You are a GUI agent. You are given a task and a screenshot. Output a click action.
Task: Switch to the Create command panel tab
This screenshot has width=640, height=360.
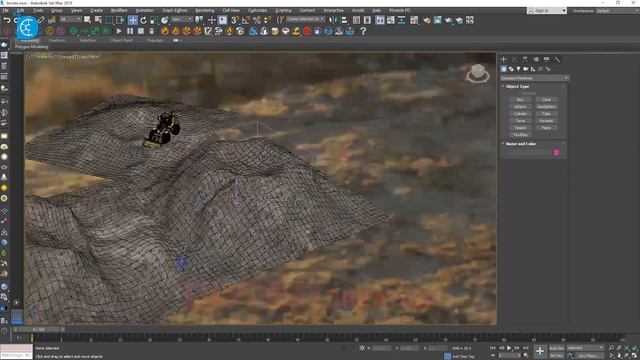[x=504, y=60]
